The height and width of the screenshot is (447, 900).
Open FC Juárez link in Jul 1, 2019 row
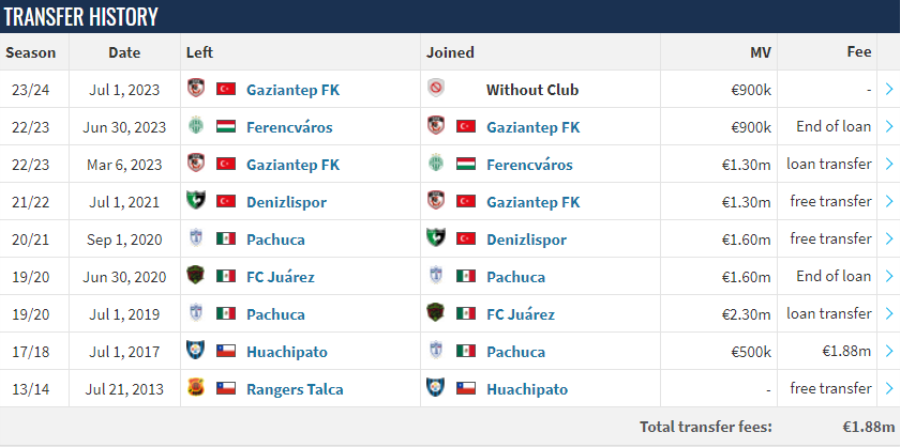tap(521, 314)
